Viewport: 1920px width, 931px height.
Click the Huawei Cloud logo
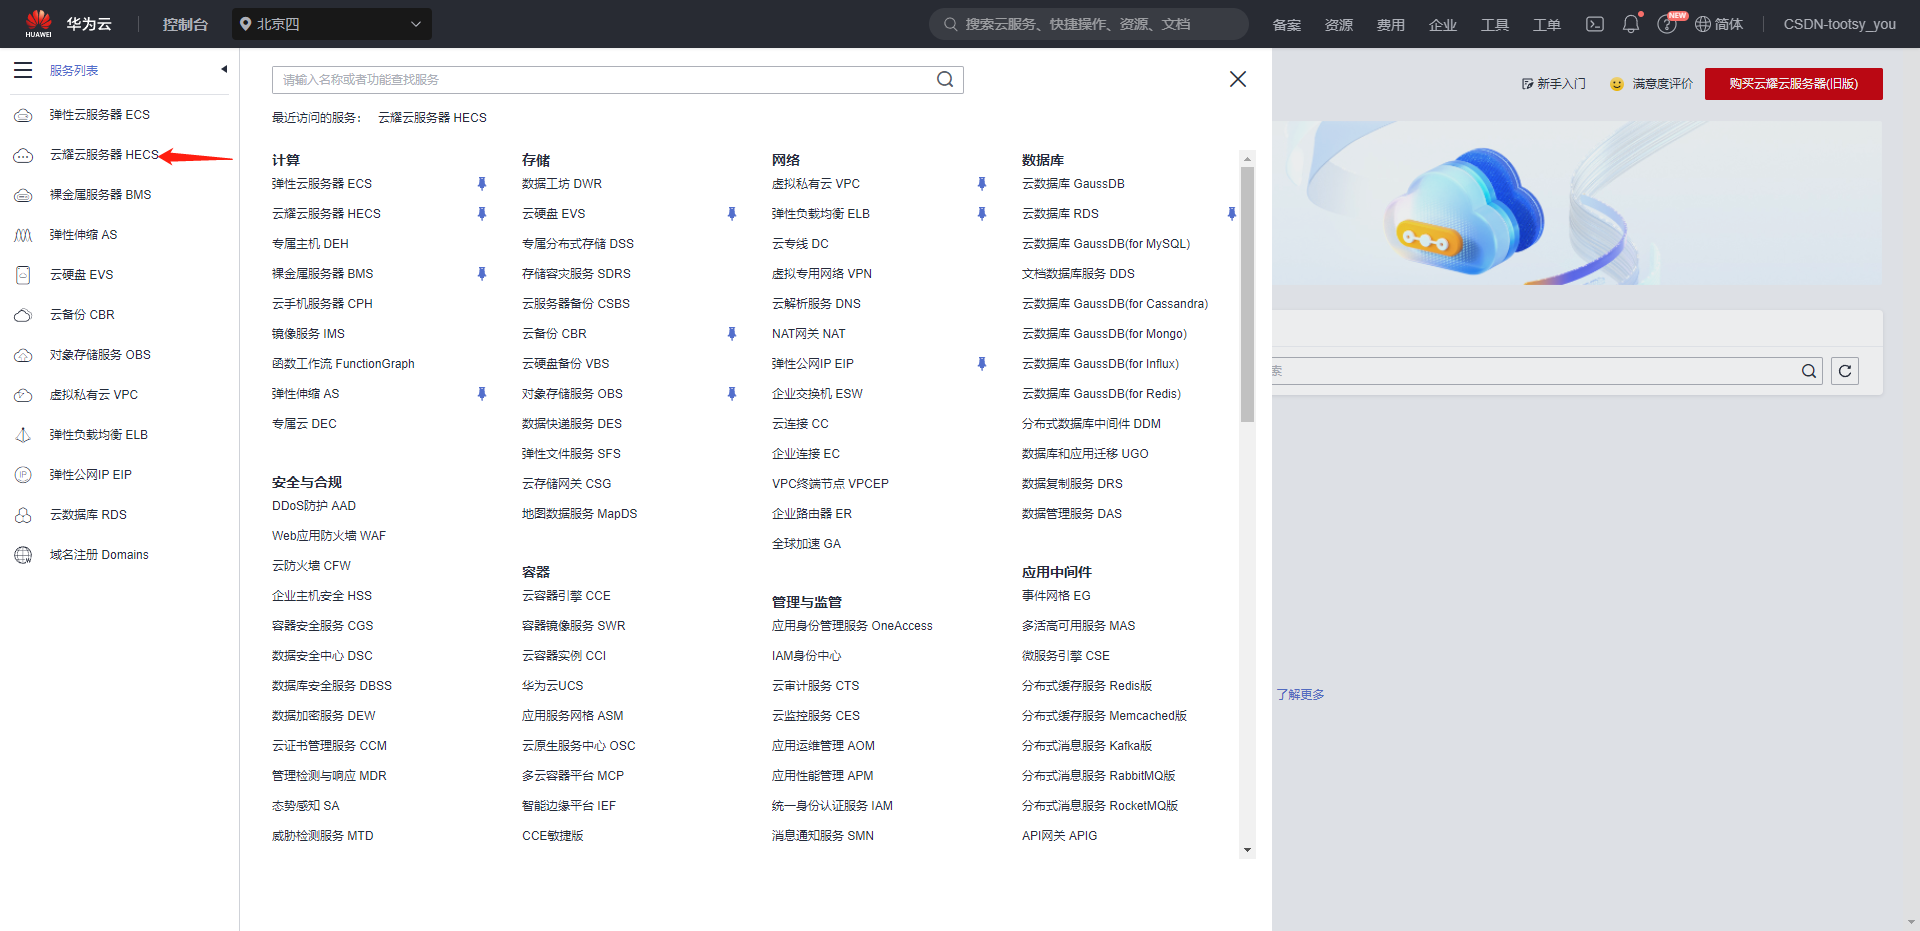click(x=39, y=23)
